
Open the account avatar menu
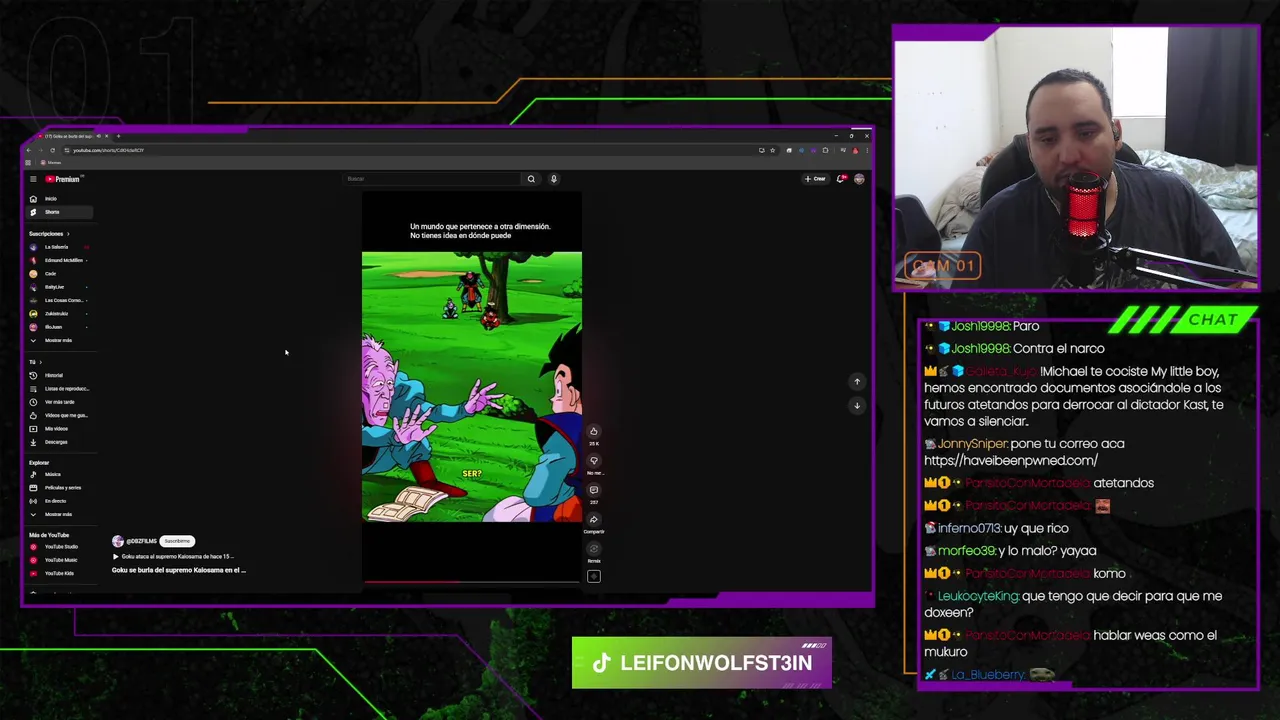click(x=859, y=179)
